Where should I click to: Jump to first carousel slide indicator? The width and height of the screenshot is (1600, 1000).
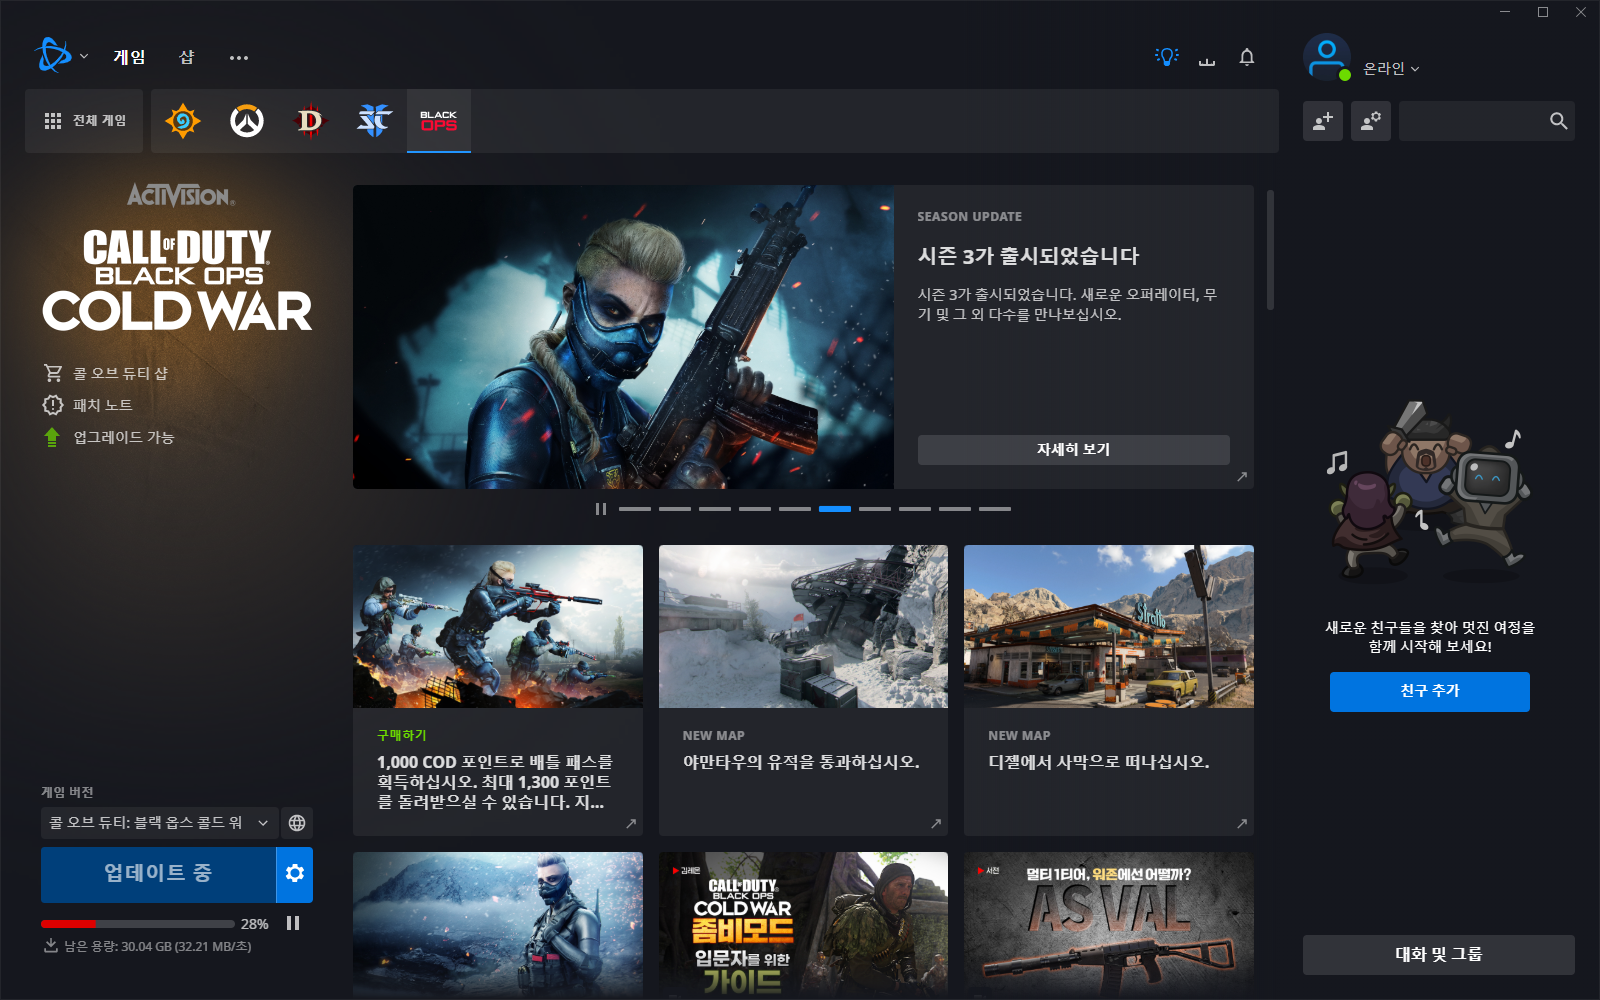pos(635,509)
